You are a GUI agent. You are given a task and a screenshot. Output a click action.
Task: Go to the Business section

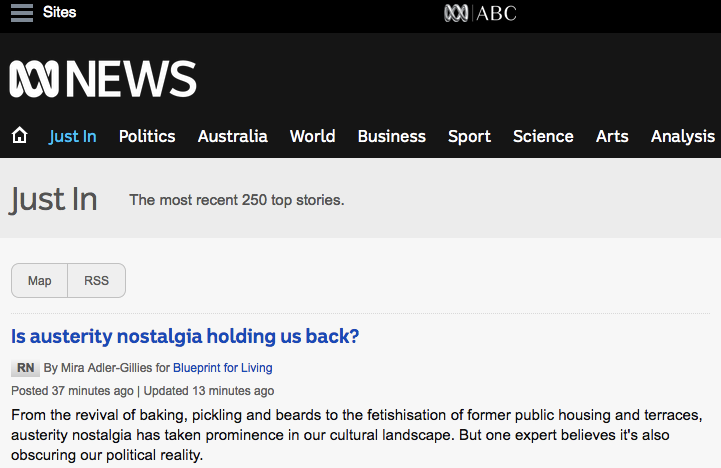pos(391,137)
